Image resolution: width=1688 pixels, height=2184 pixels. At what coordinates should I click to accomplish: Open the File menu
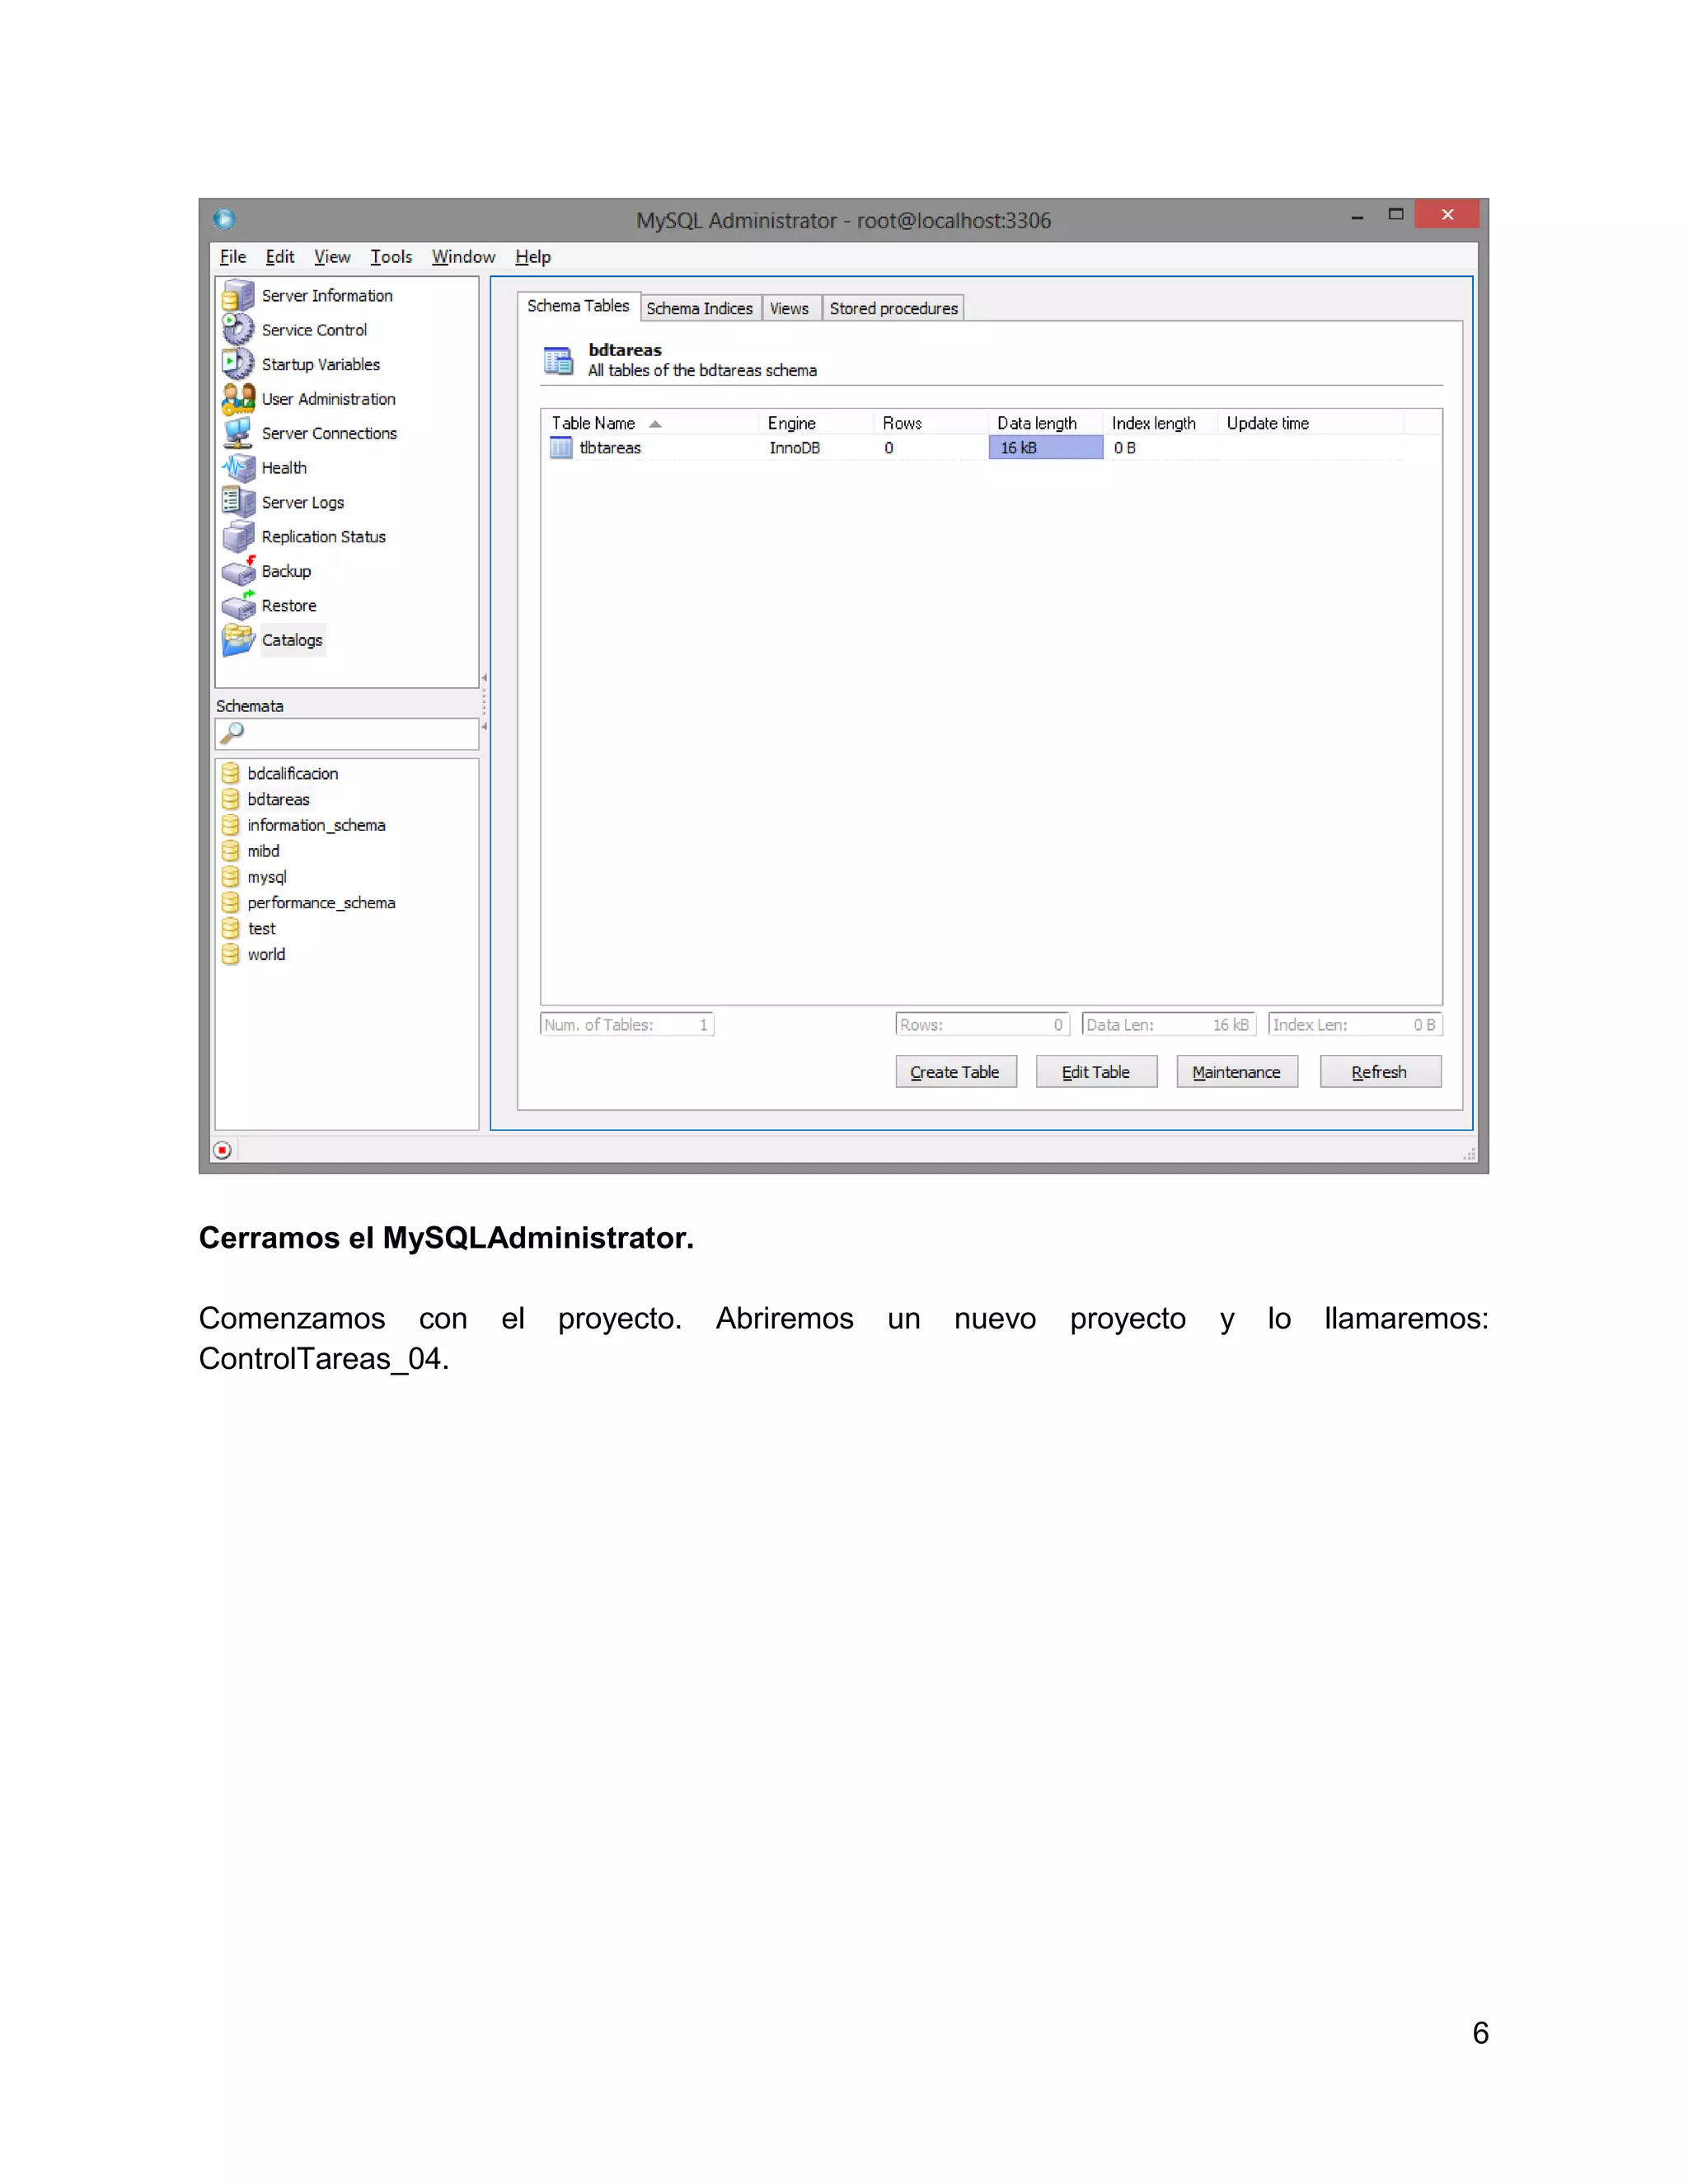[x=233, y=257]
